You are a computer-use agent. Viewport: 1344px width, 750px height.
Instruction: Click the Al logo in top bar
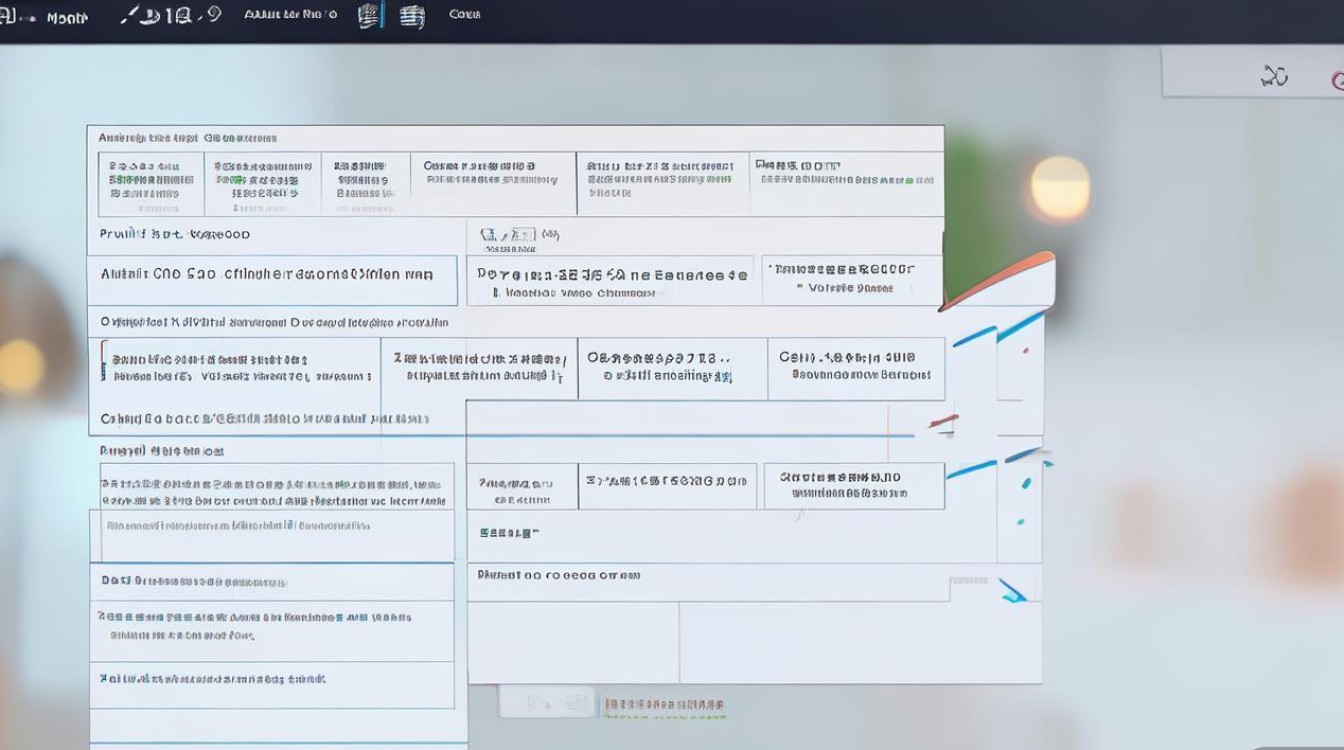click(x=13, y=17)
